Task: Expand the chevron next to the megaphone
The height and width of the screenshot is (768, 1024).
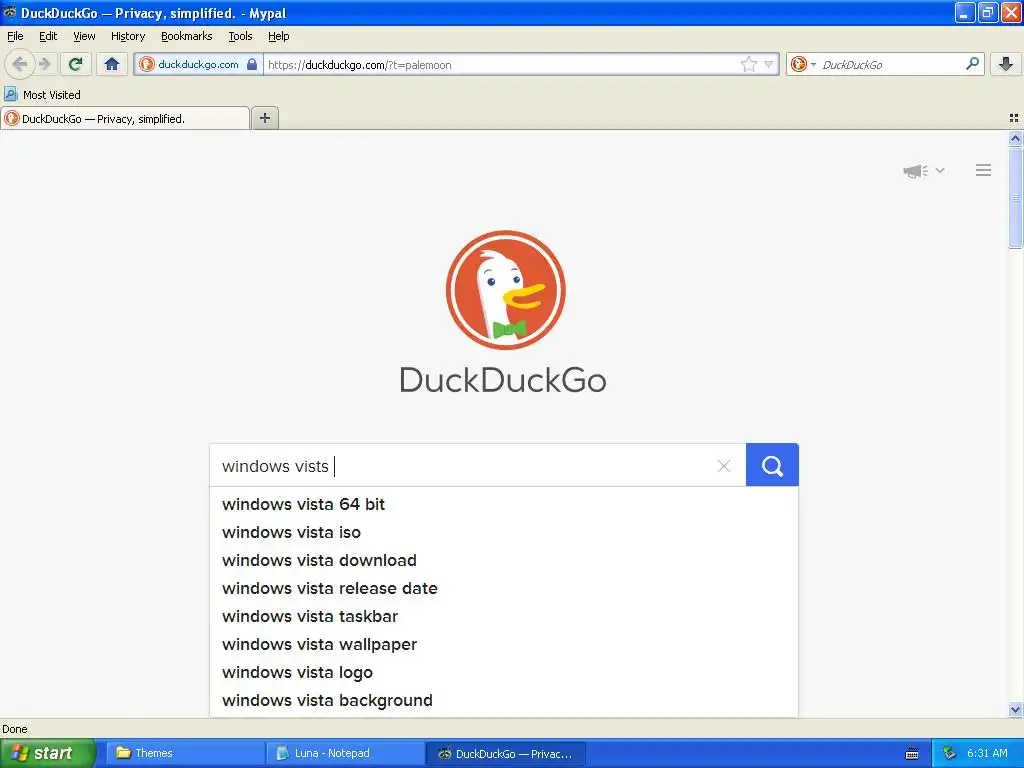Action: [940, 170]
